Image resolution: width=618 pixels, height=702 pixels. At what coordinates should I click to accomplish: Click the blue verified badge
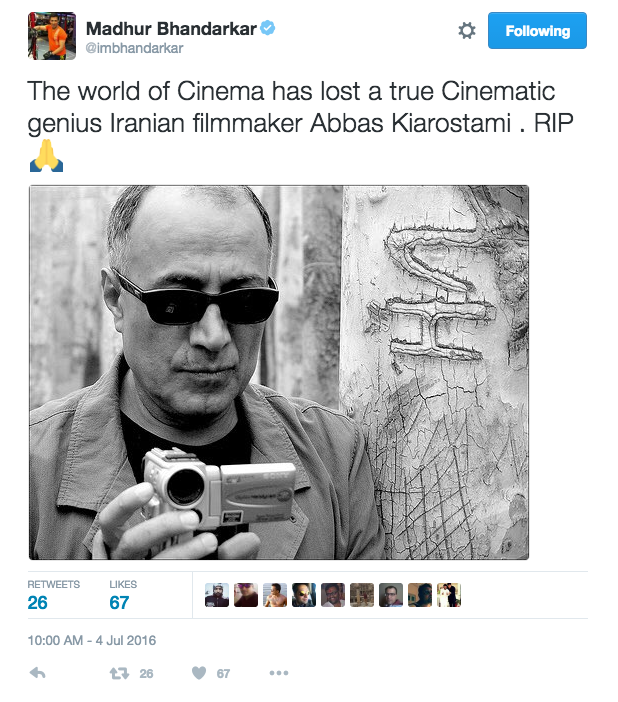(x=267, y=27)
